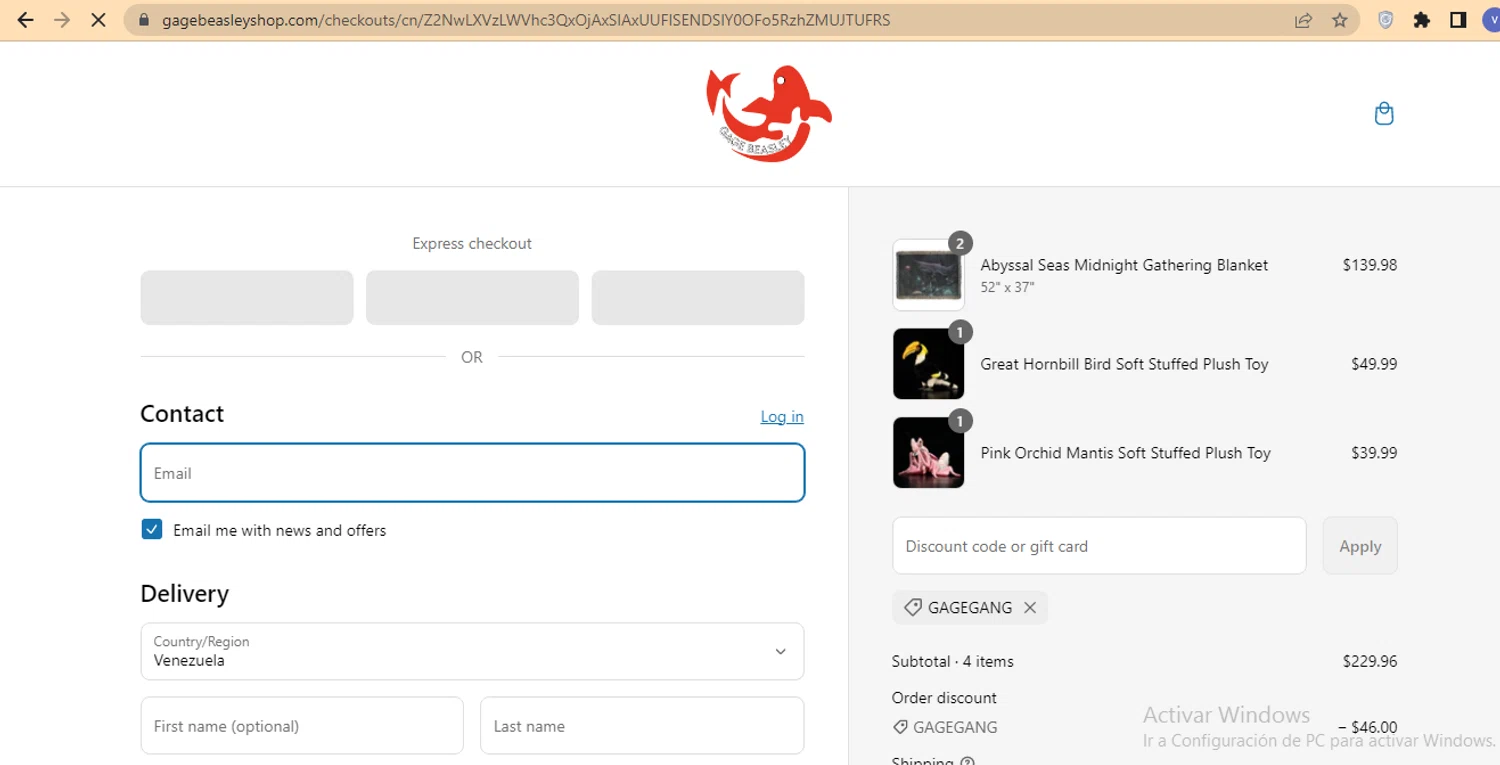Click the $39.99 mantis price
This screenshot has width=1500, height=765.
[x=1374, y=453]
